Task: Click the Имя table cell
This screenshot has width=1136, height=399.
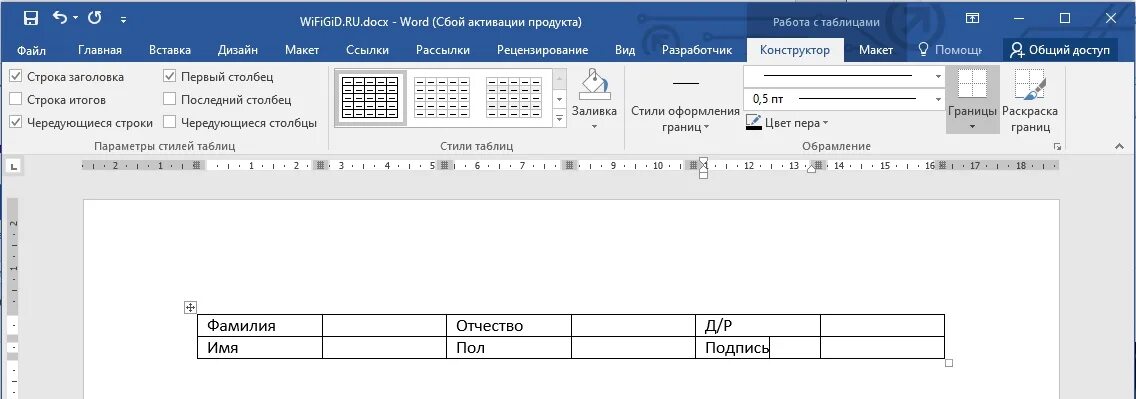Action: (x=260, y=348)
